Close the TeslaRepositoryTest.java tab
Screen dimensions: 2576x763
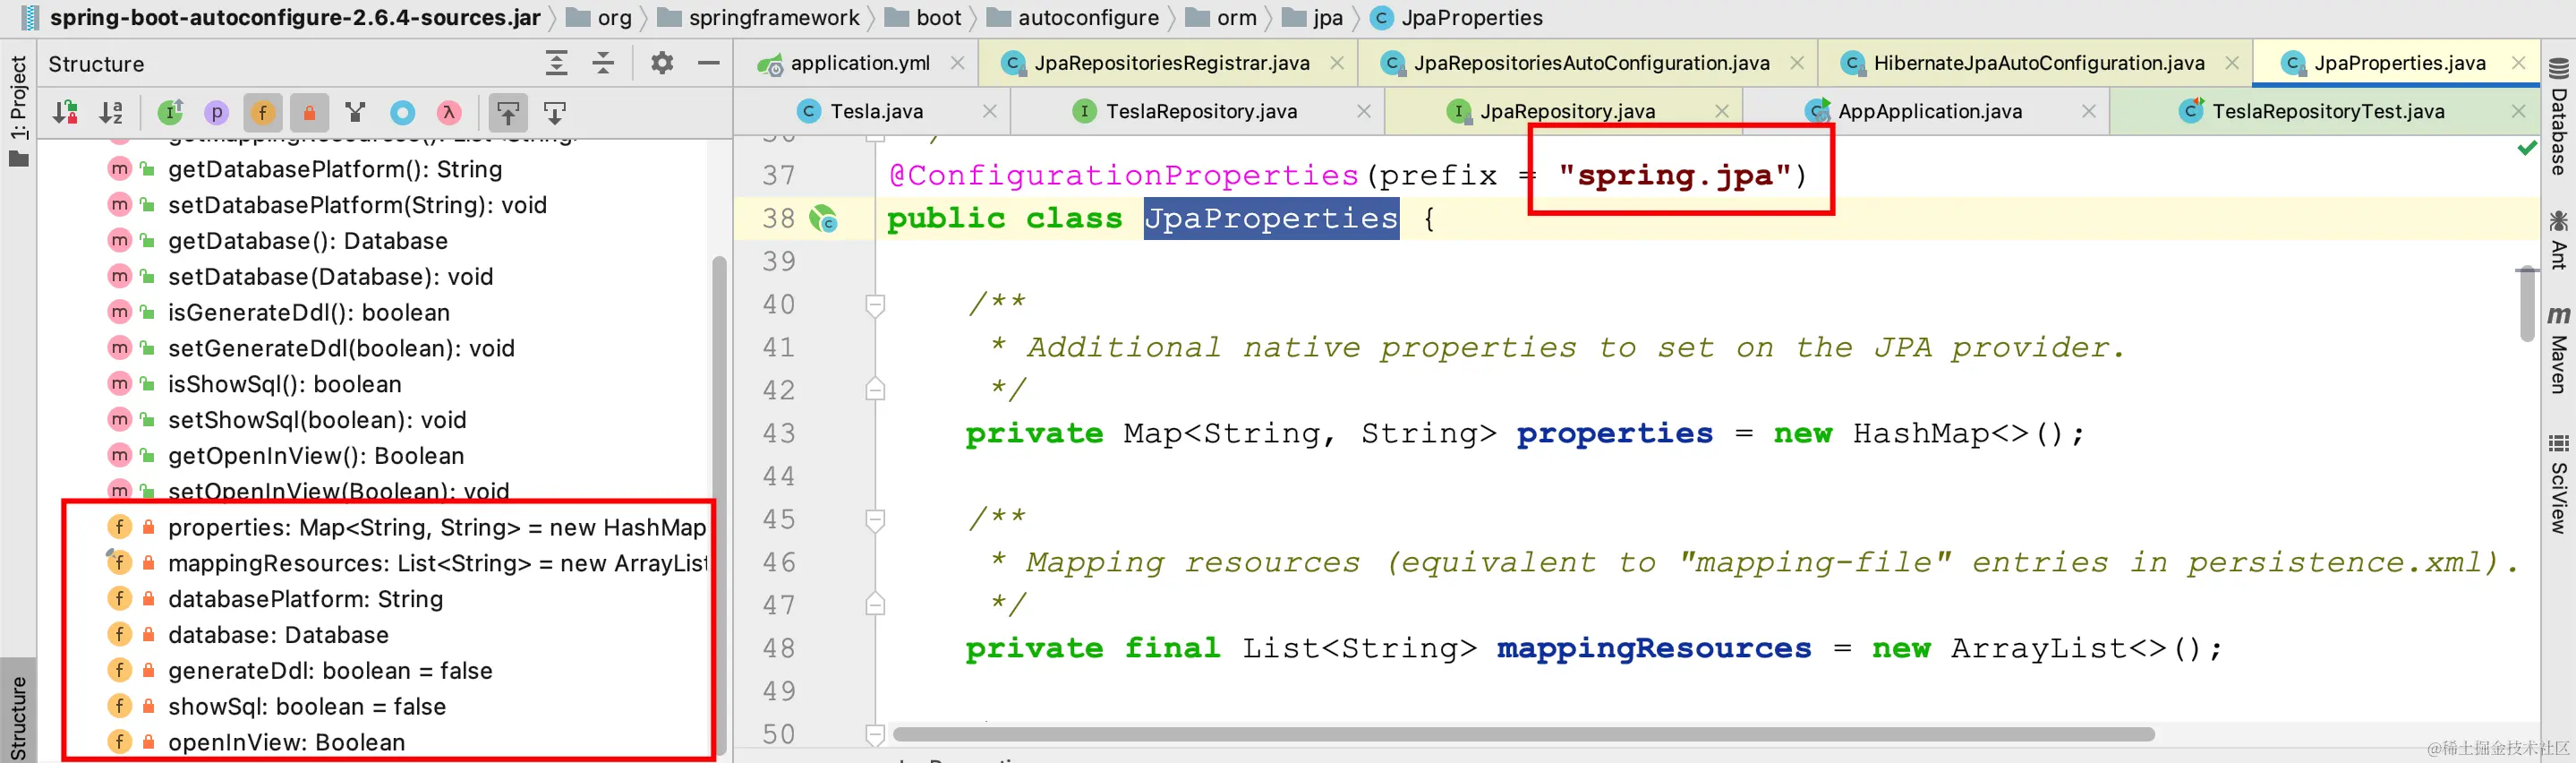coord(2519,111)
